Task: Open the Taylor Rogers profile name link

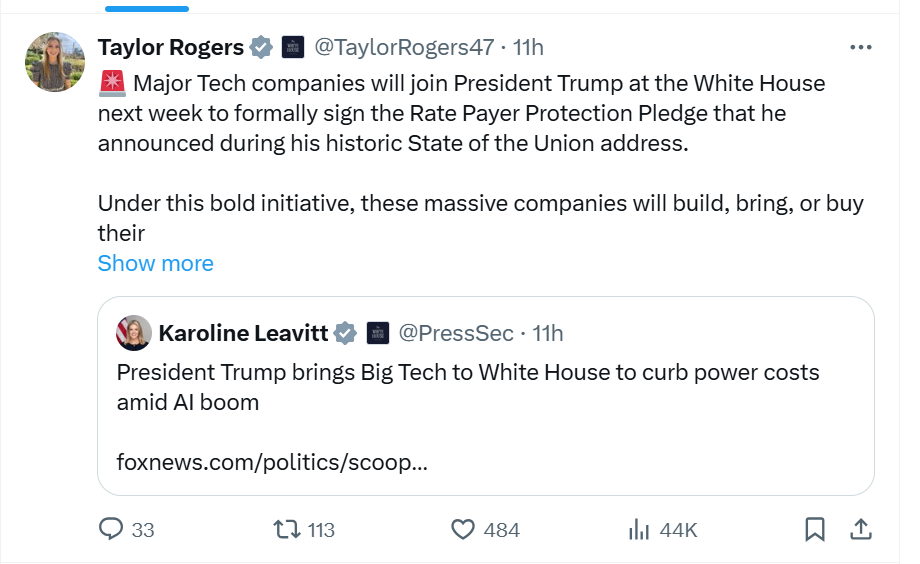Action: pos(171,47)
